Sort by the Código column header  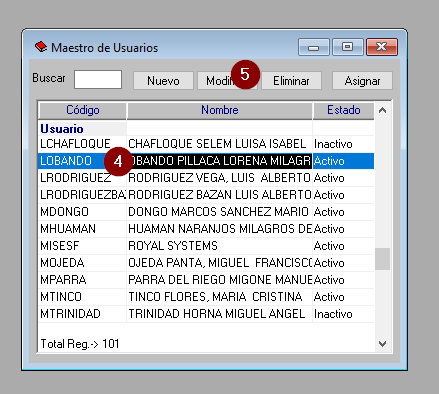83,110
